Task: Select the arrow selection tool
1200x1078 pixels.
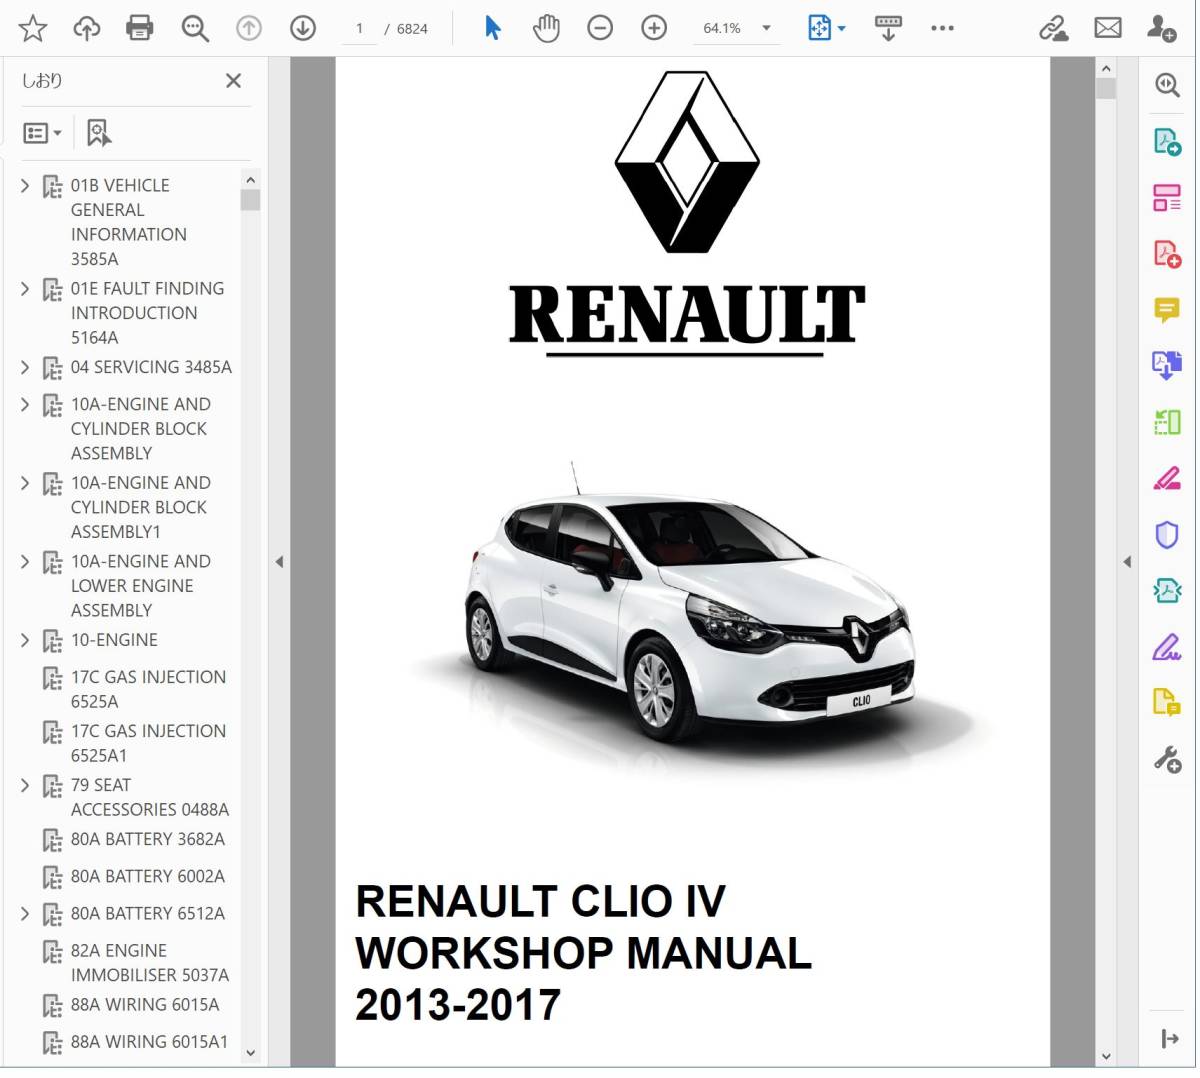Action: pyautogui.click(x=493, y=28)
